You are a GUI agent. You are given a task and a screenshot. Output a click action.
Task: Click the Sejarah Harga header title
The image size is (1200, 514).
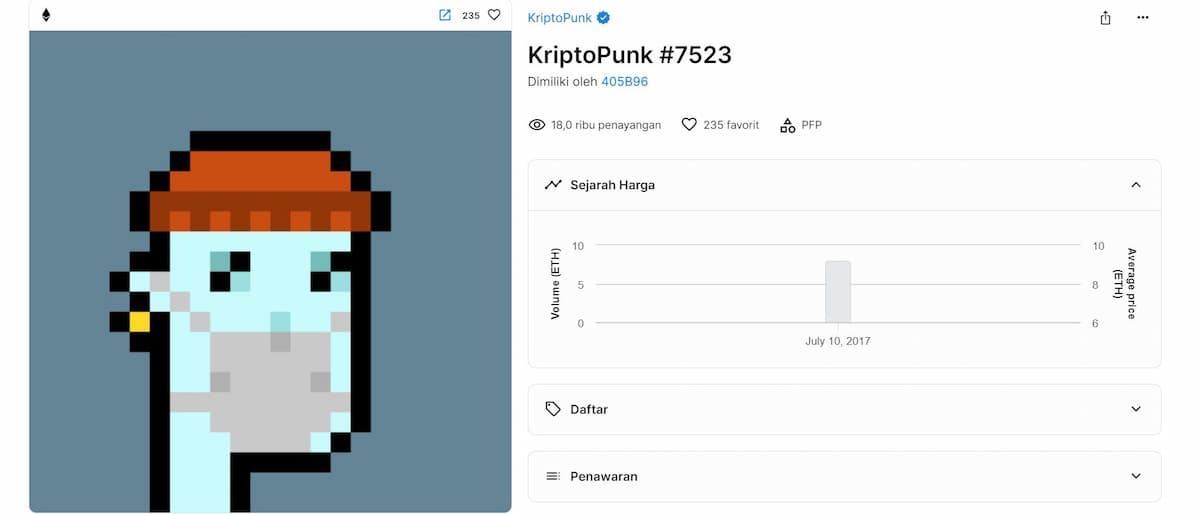(613, 185)
